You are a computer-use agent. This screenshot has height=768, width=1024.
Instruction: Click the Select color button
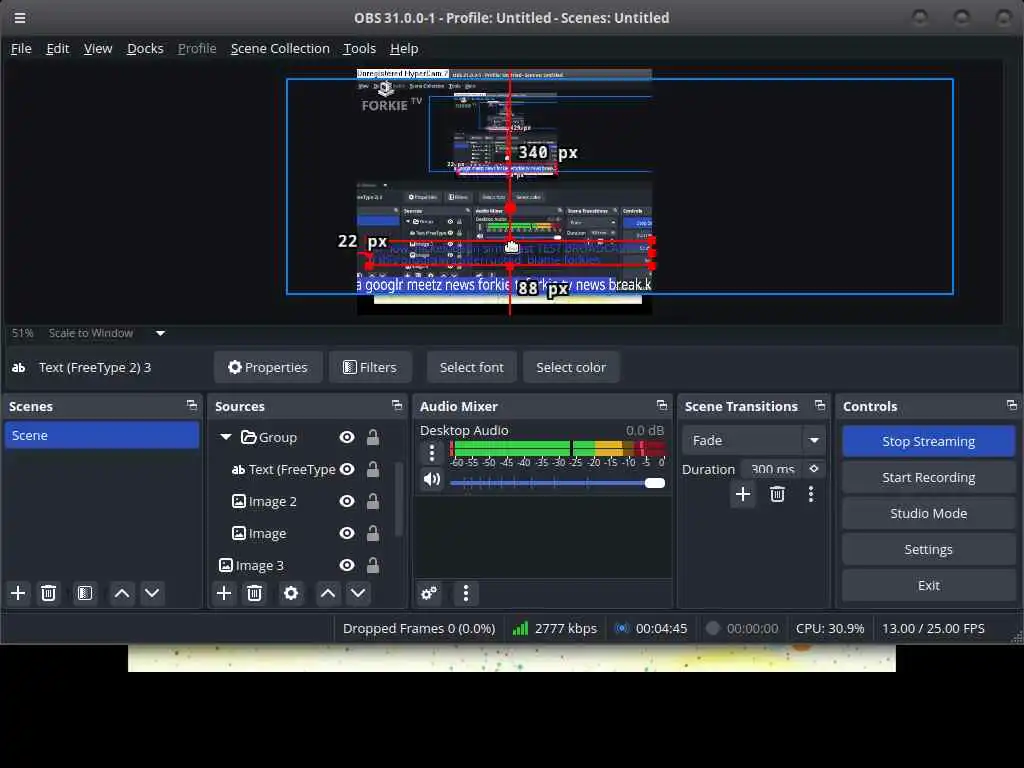(571, 367)
